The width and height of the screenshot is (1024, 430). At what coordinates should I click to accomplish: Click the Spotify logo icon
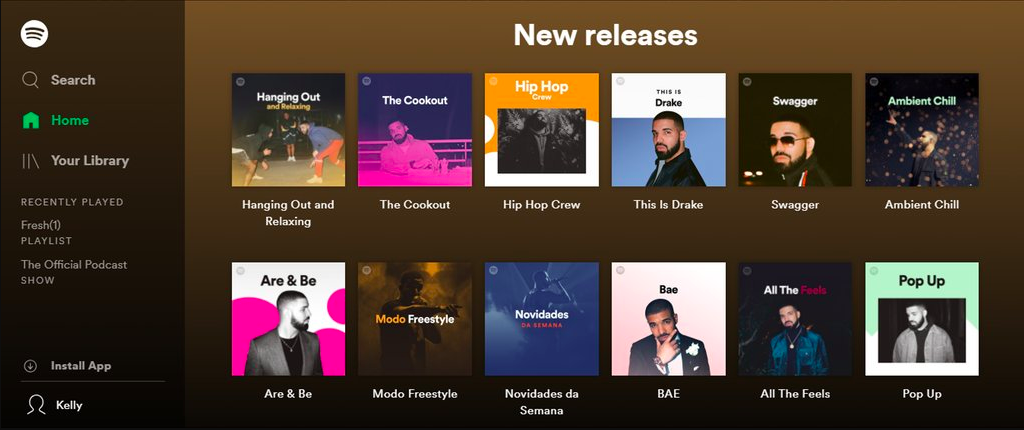pyautogui.click(x=35, y=34)
